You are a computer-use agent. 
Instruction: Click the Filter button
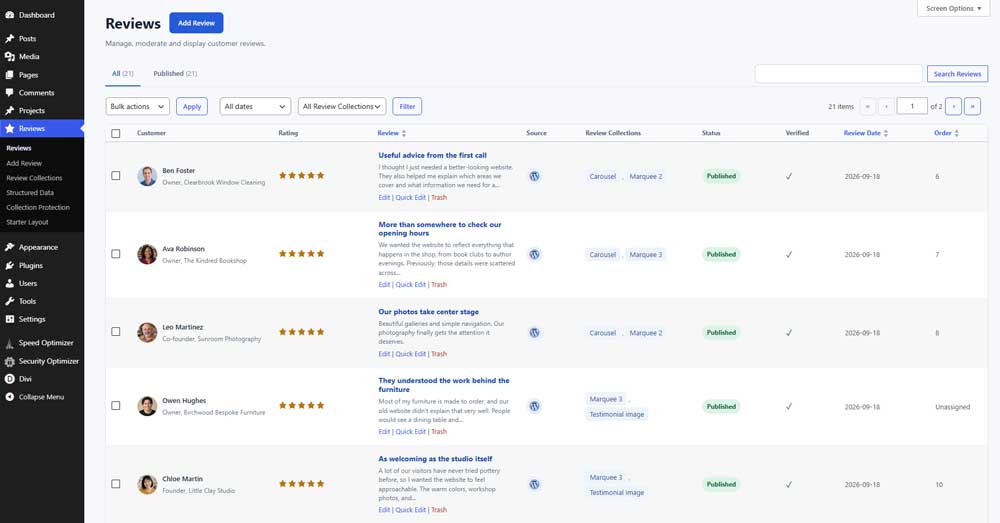coord(408,107)
